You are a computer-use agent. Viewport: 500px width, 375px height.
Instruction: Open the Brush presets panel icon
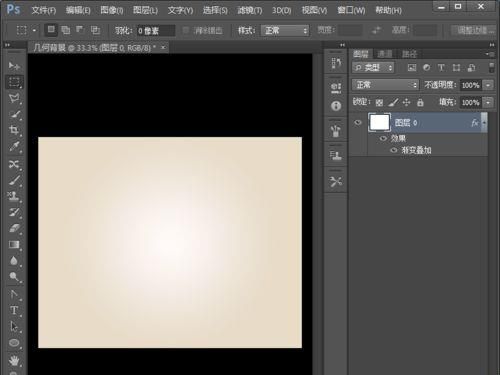click(x=336, y=131)
